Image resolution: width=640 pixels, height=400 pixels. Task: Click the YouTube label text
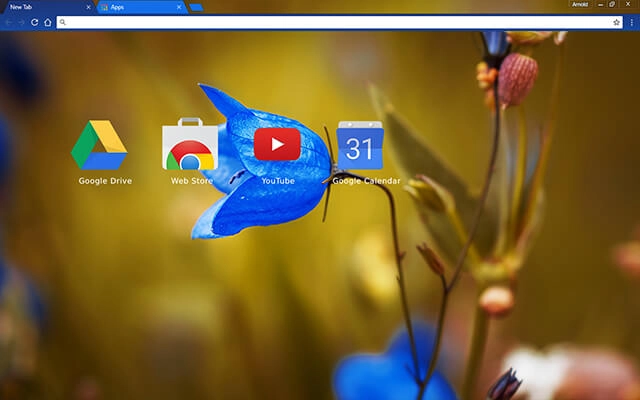(278, 181)
